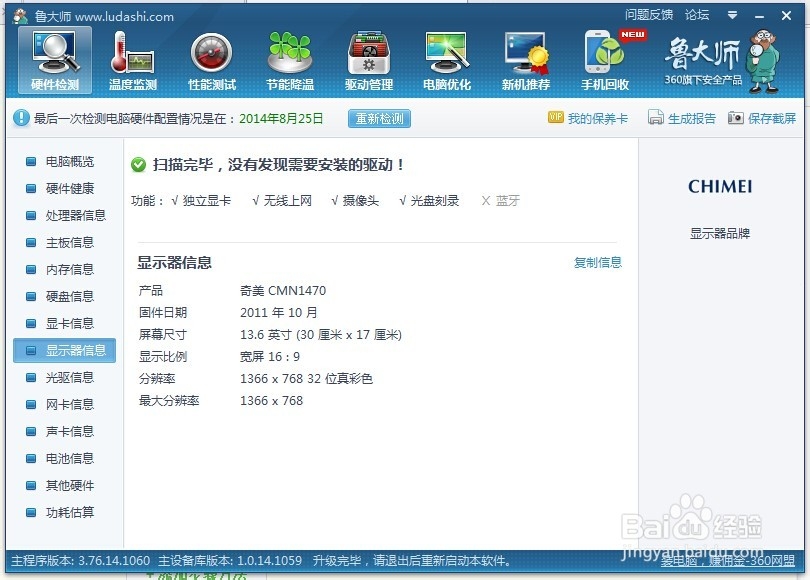Open the 驱动管理 driver manager
This screenshot has width=810, height=580.
tap(368, 58)
